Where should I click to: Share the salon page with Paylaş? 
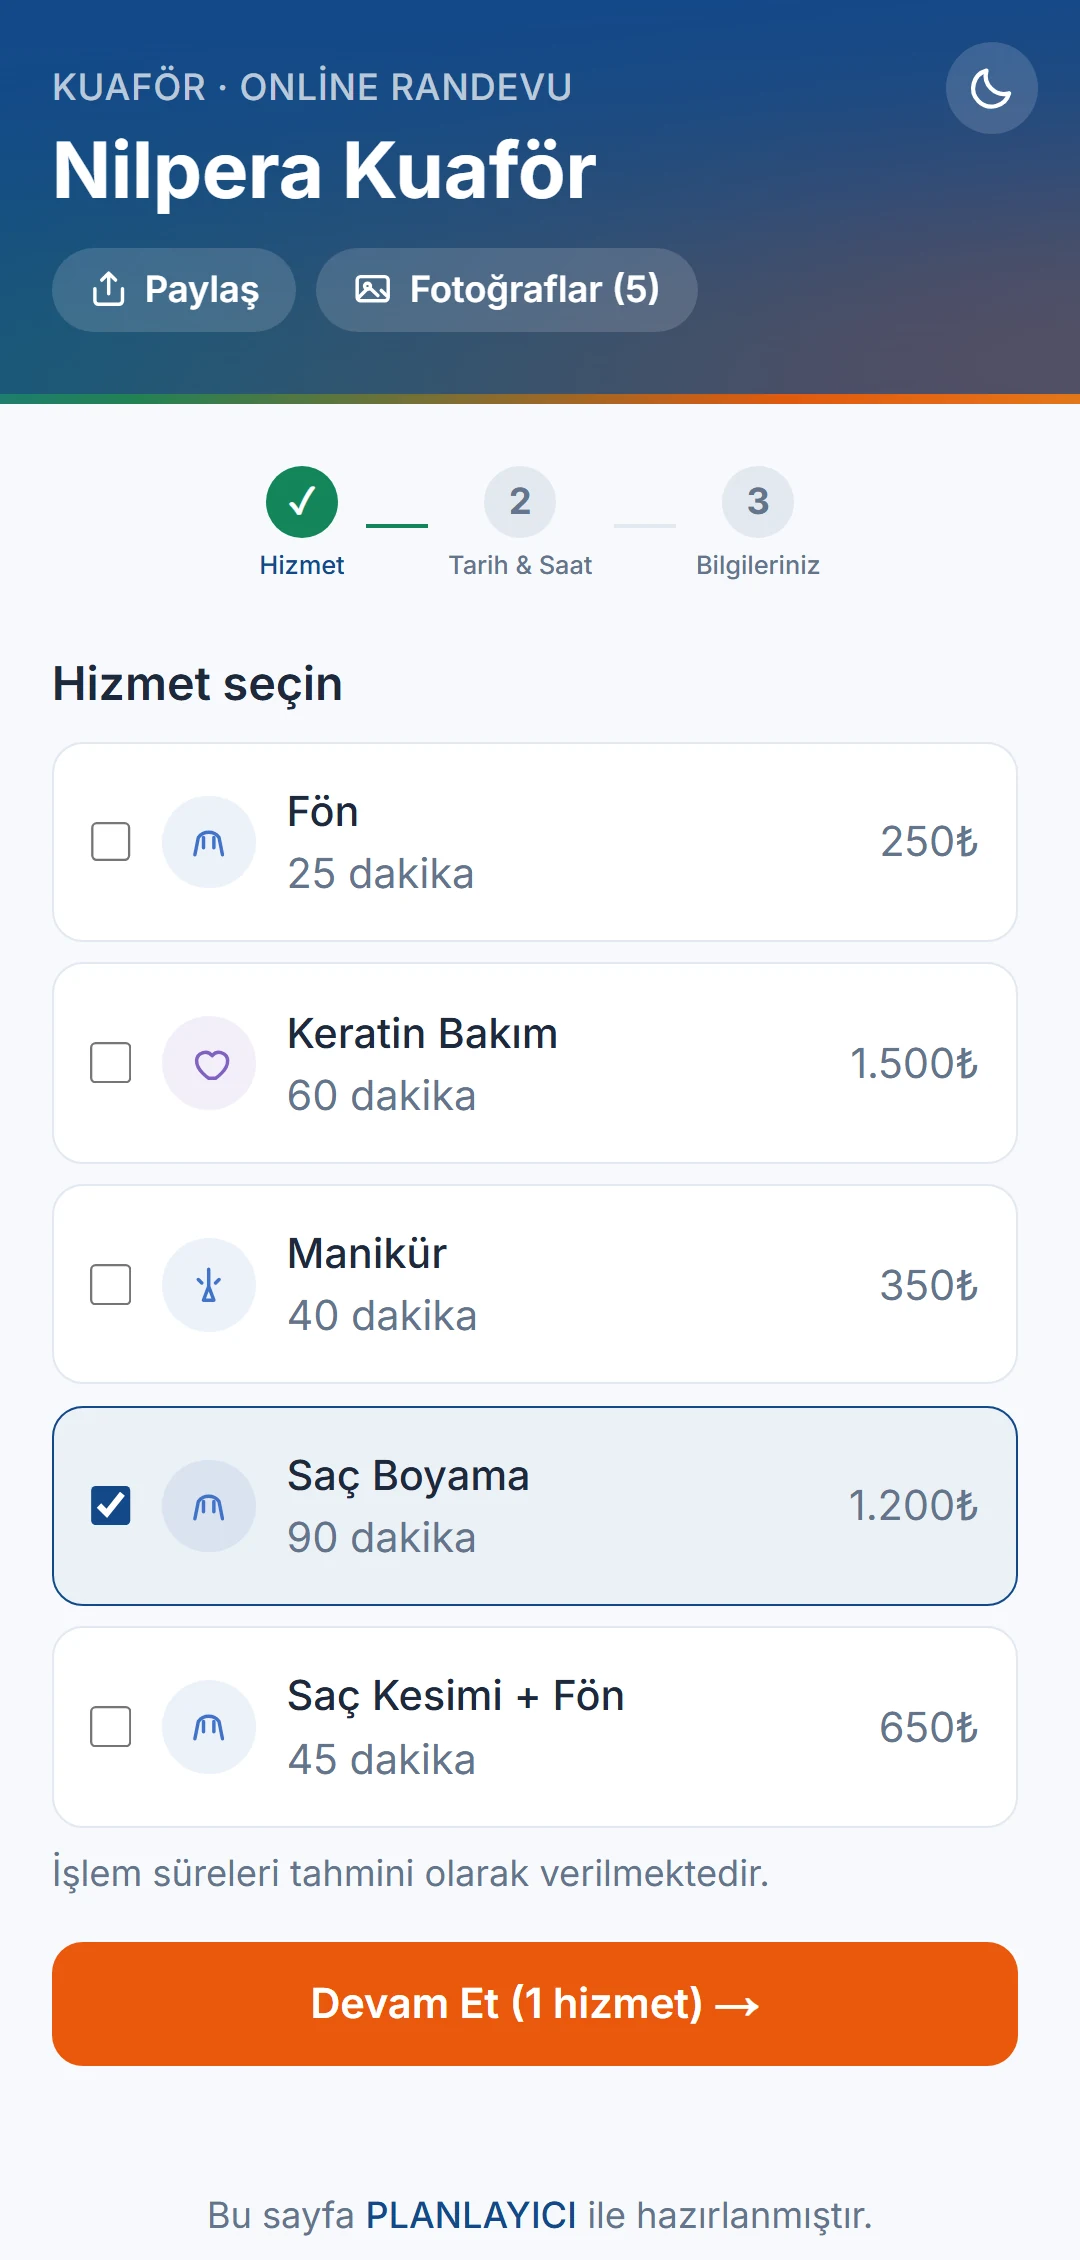174,290
